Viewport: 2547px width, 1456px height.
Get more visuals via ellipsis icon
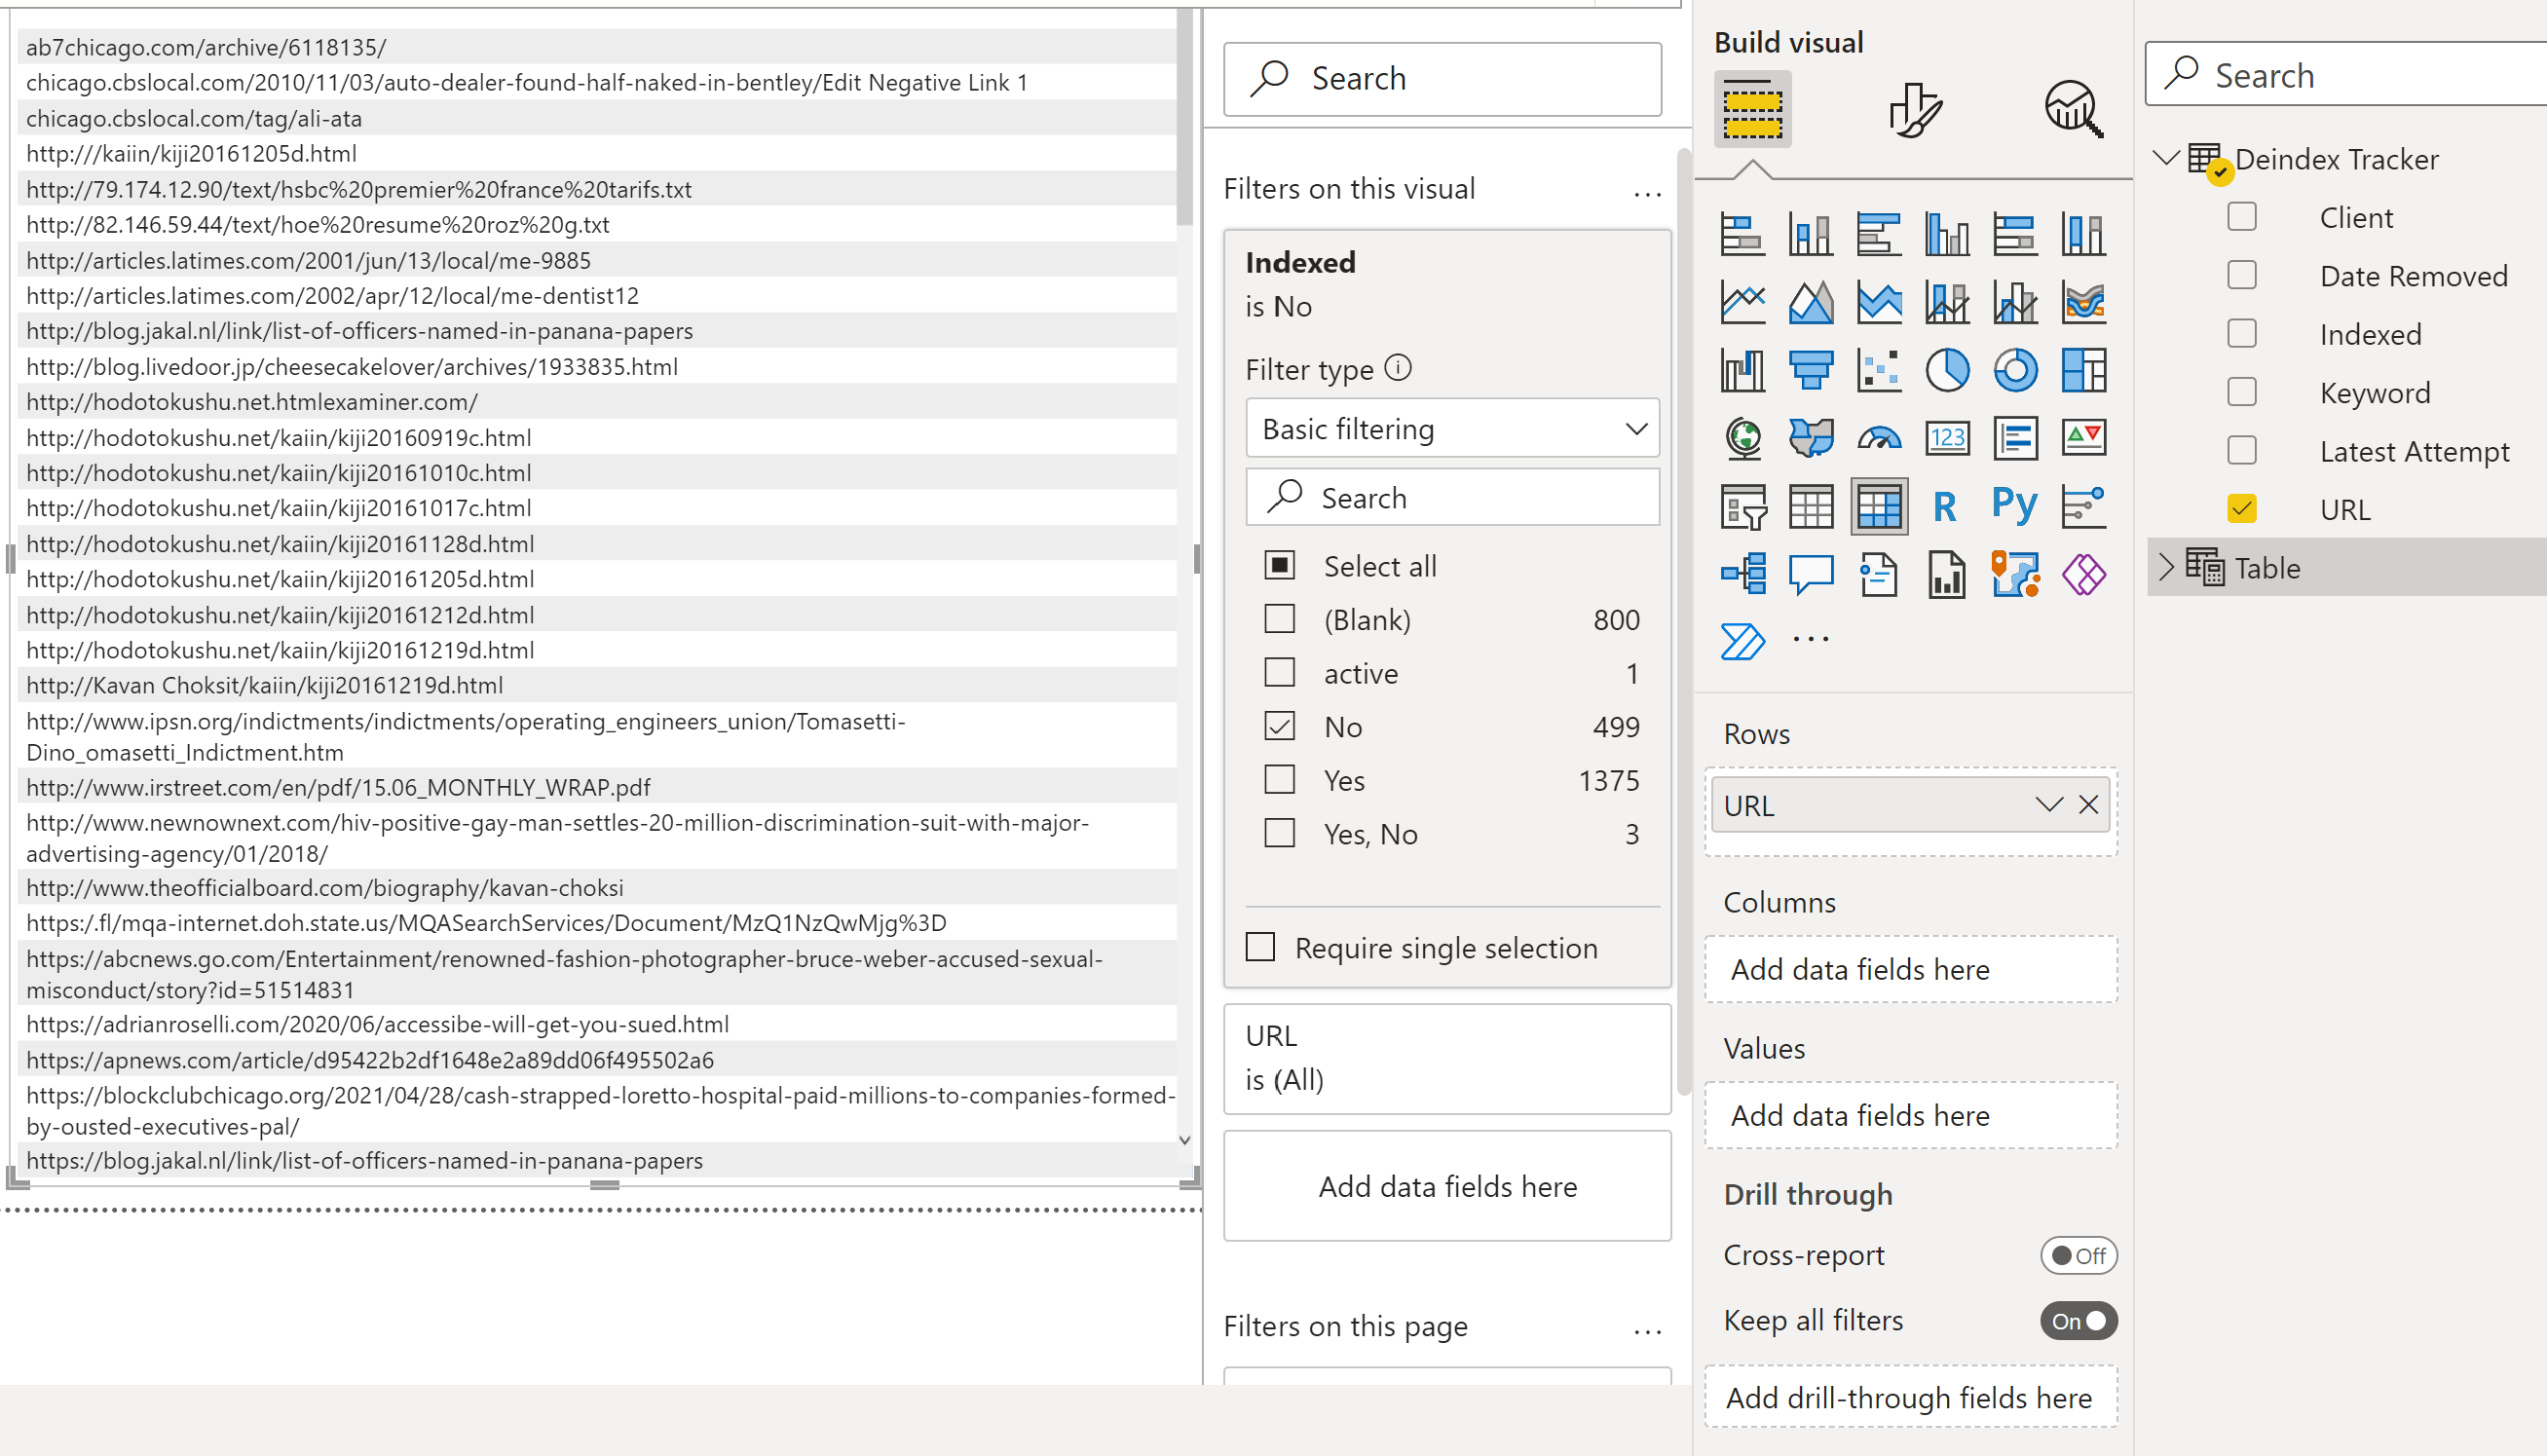coord(1811,639)
